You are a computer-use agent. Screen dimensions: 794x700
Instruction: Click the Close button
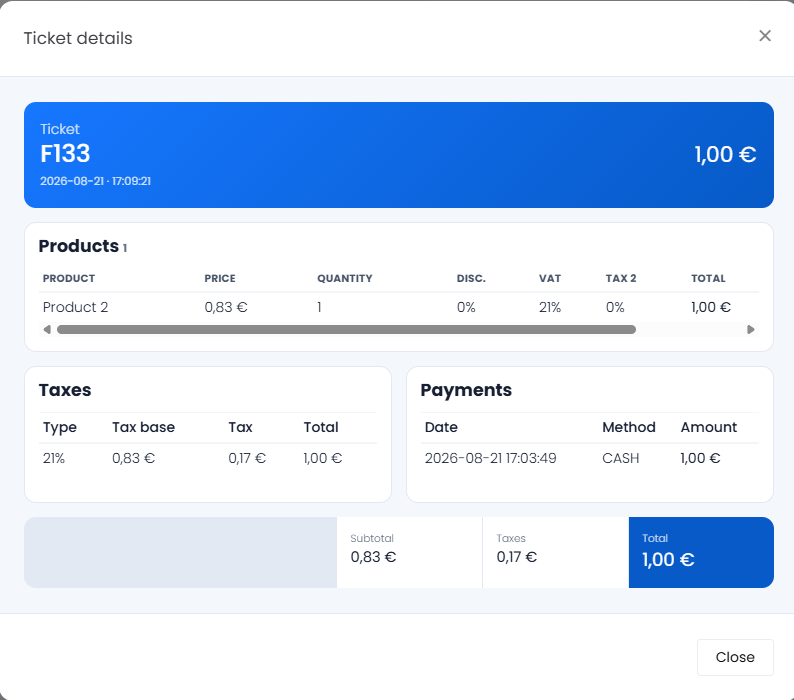click(735, 657)
